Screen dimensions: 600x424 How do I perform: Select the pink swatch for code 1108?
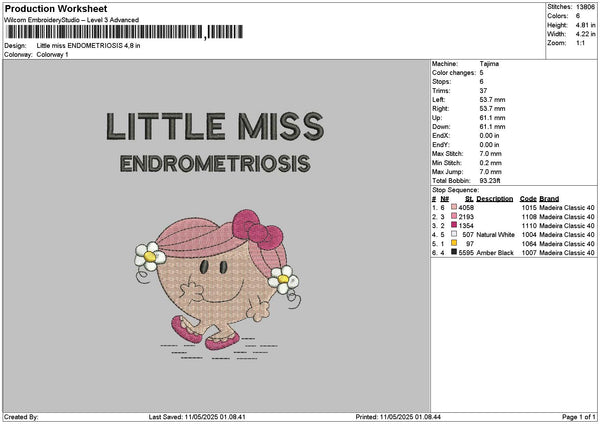coord(454,216)
